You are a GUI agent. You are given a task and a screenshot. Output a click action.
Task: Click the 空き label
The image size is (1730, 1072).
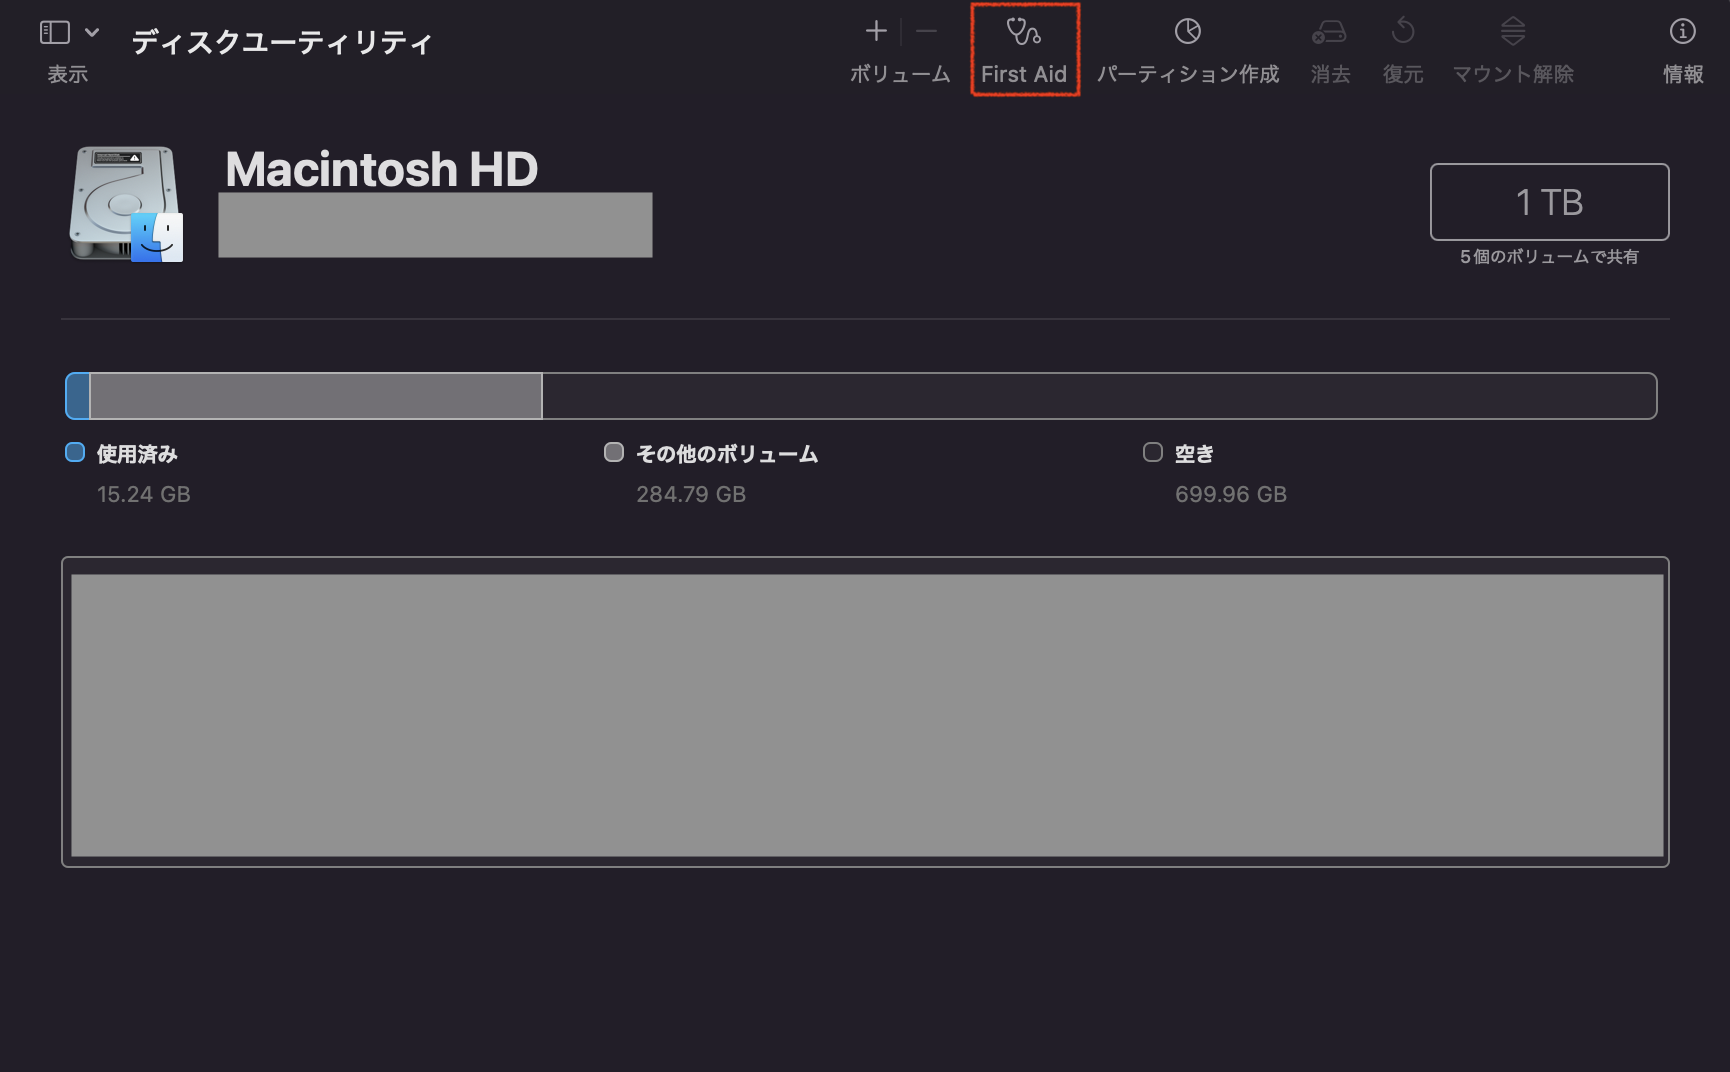click(1194, 454)
